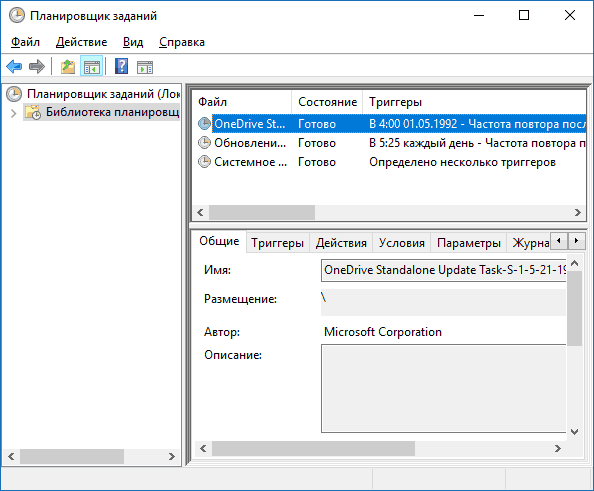The height and width of the screenshot is (491, 594).
Task: Click task list scroll right arrow
Action: (578, 213)
